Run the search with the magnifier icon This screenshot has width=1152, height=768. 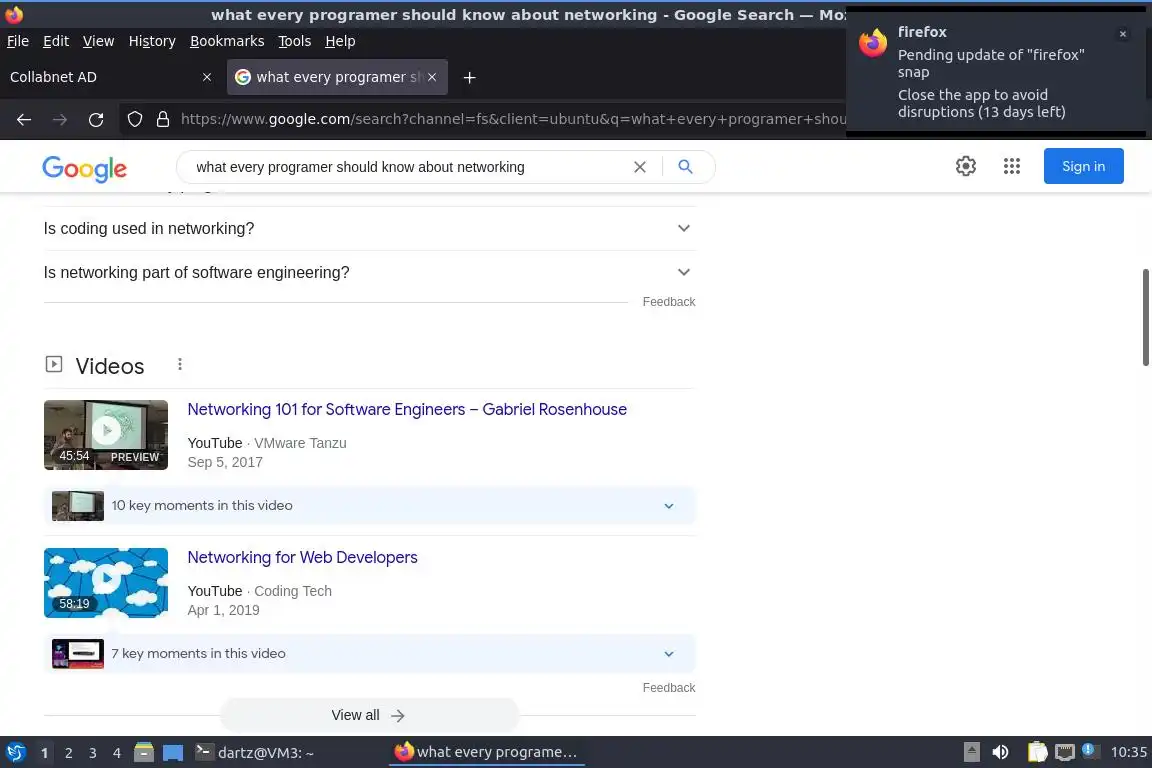[x=685, y=167]
